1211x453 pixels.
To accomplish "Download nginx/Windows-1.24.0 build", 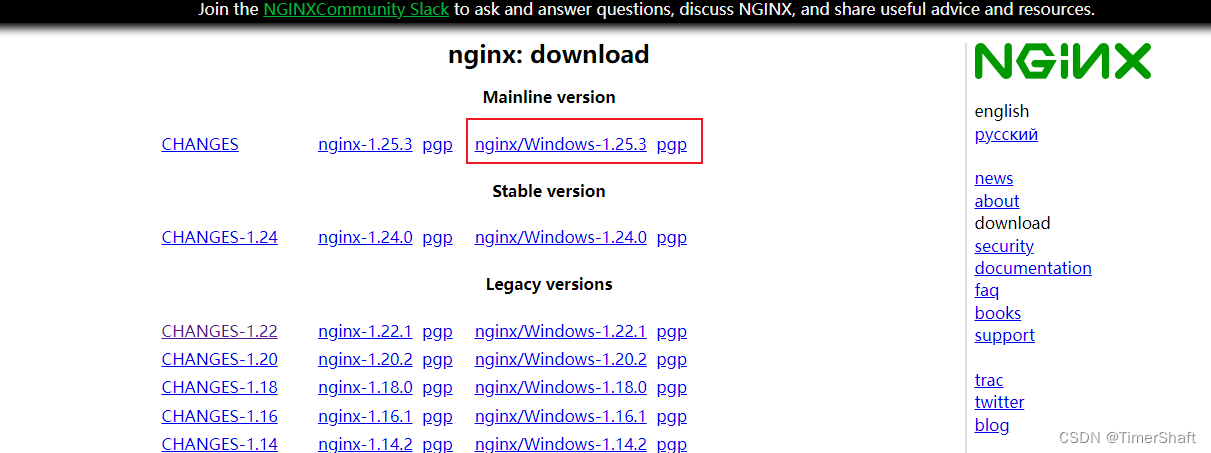I will (561, 238).
